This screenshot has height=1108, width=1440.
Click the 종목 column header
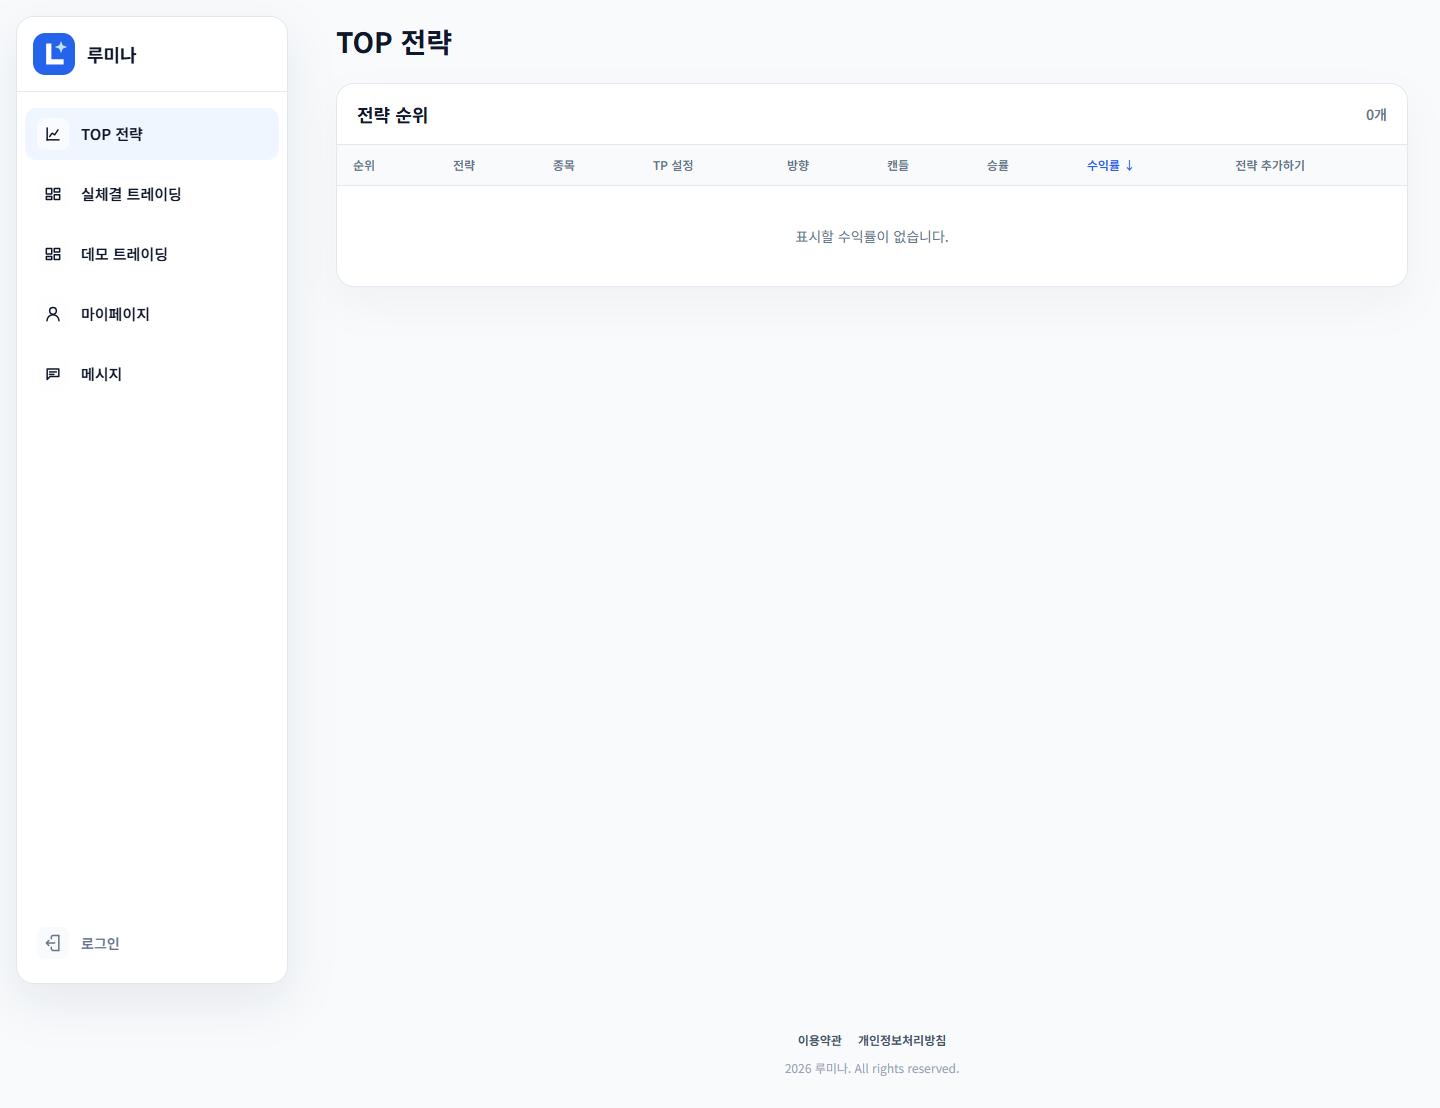coord(564,165)
